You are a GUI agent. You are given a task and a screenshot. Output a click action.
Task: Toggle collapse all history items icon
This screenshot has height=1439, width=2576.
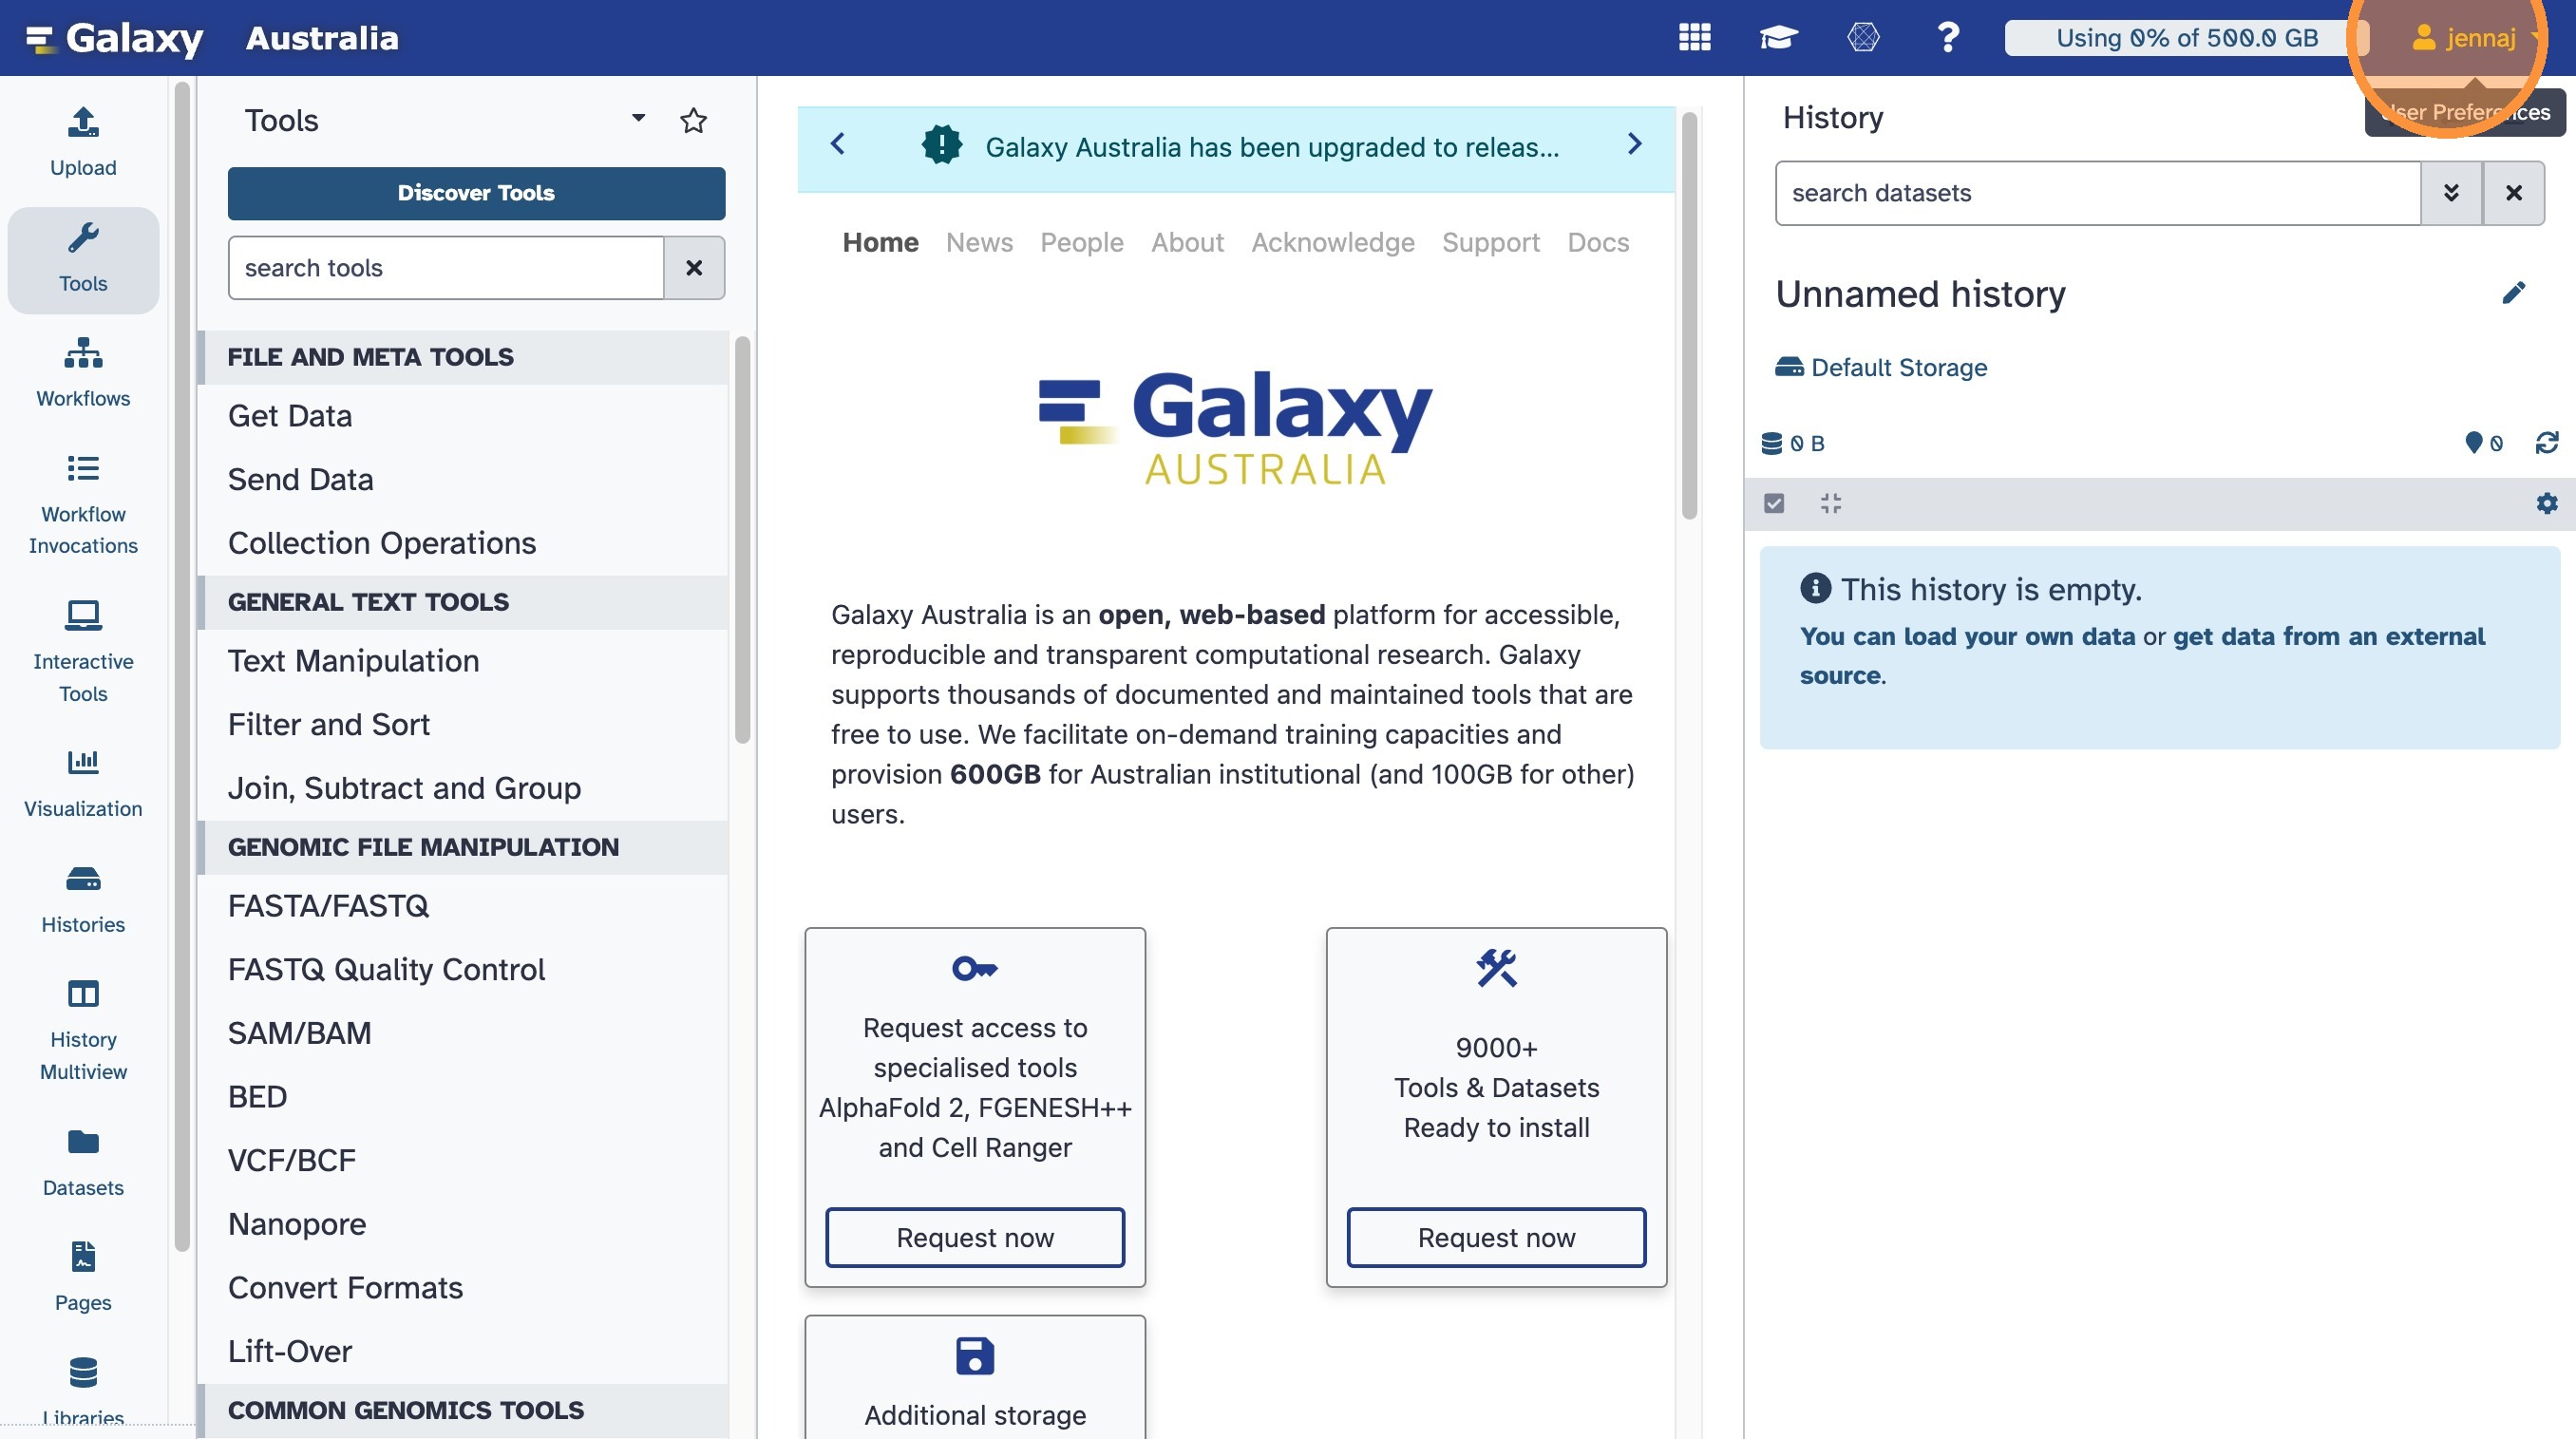1830,503
